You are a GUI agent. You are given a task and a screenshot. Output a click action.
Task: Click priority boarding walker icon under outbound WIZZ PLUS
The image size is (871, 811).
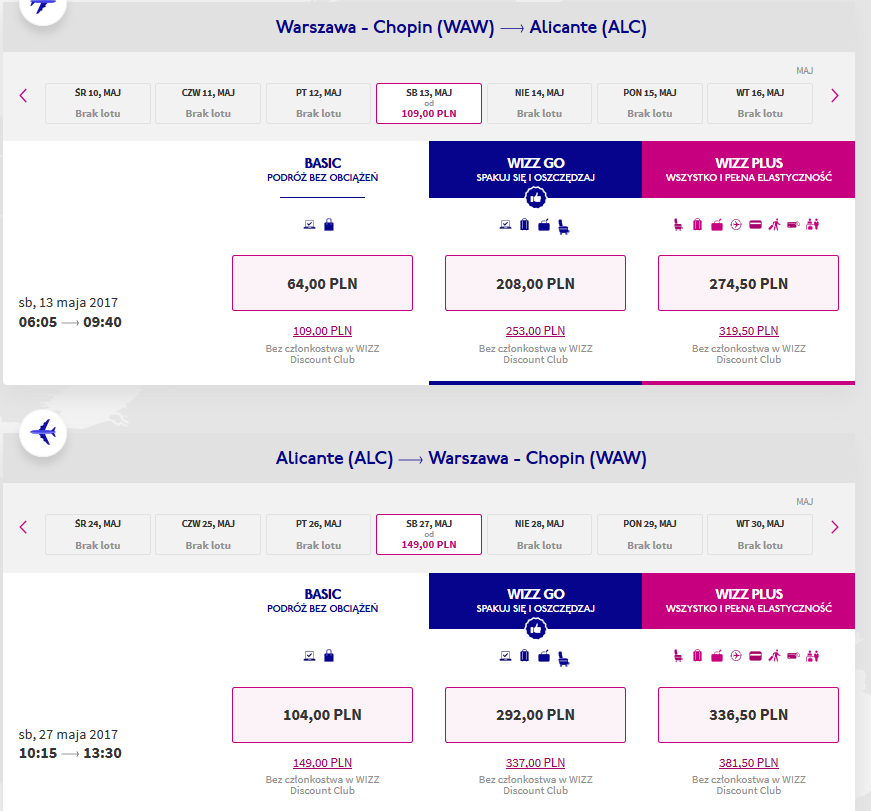774,224
